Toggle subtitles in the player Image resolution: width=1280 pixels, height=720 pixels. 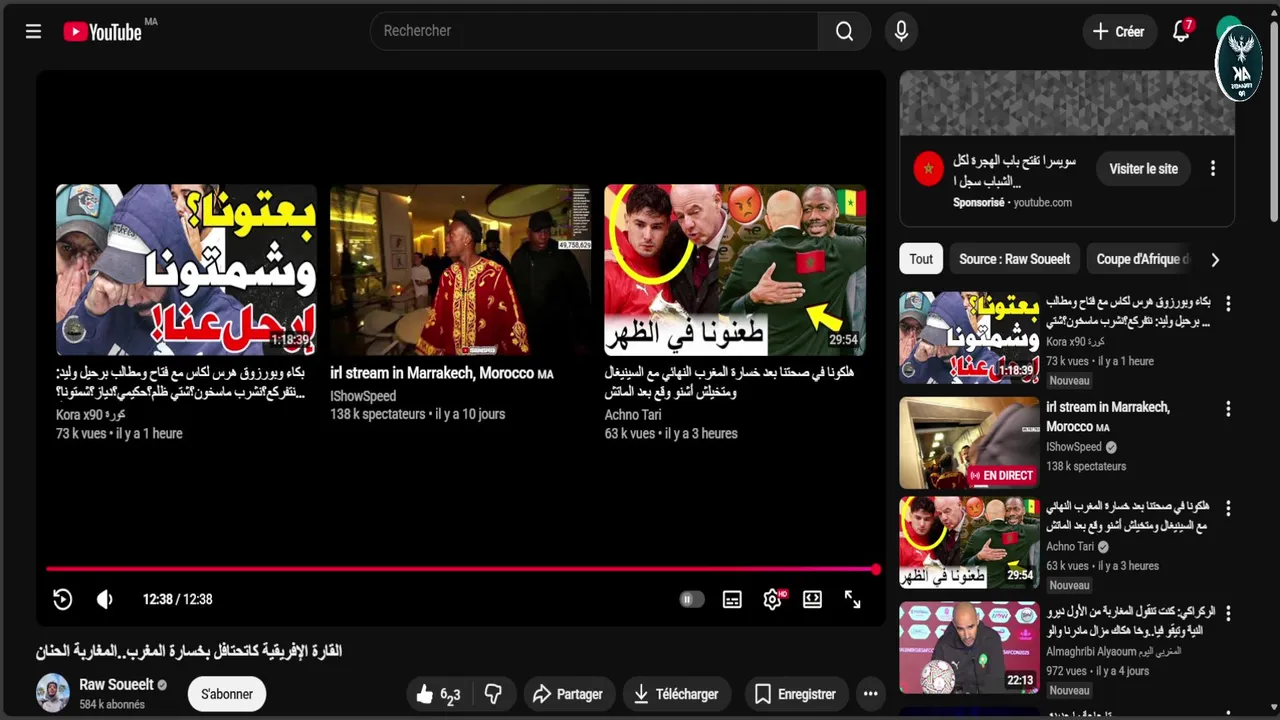tap(732, 599)
